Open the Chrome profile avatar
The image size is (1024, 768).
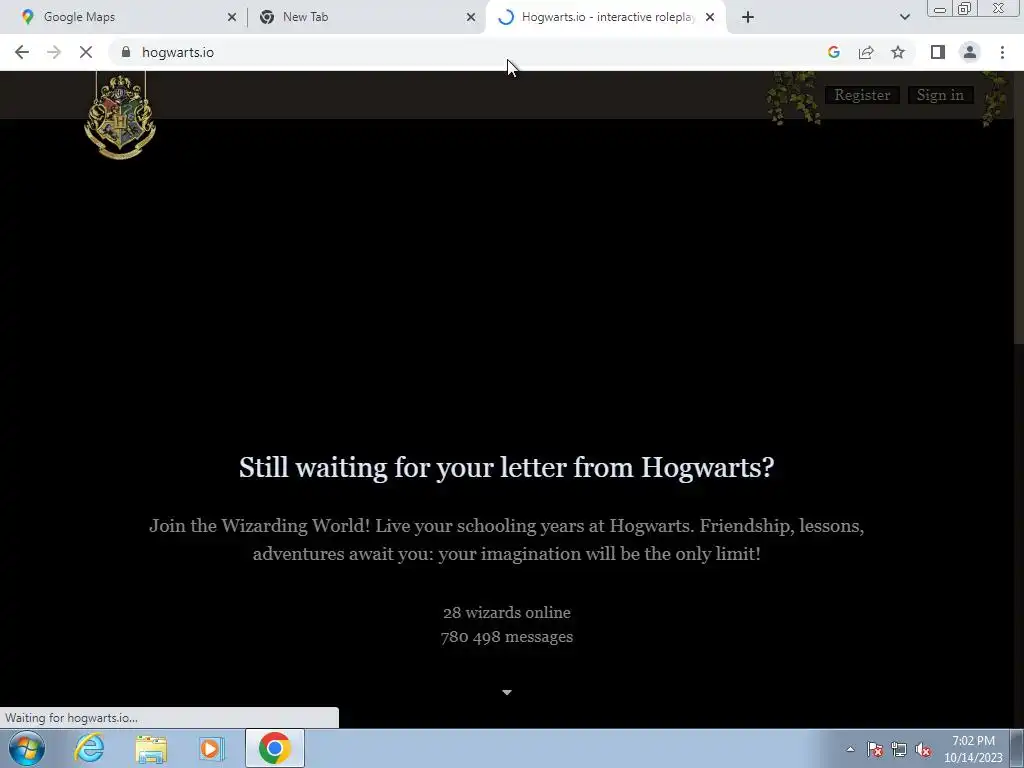point(970,52)
